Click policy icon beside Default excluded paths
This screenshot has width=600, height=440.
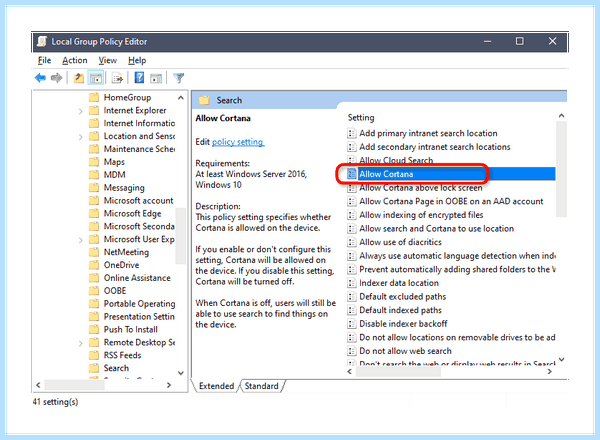pos(351,297)
